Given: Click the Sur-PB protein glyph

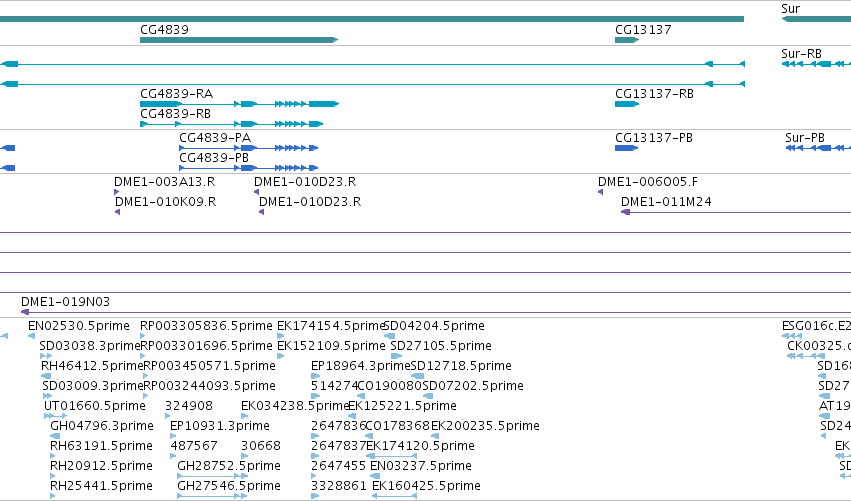Looking at the screenshot, I should pos(818,148).
